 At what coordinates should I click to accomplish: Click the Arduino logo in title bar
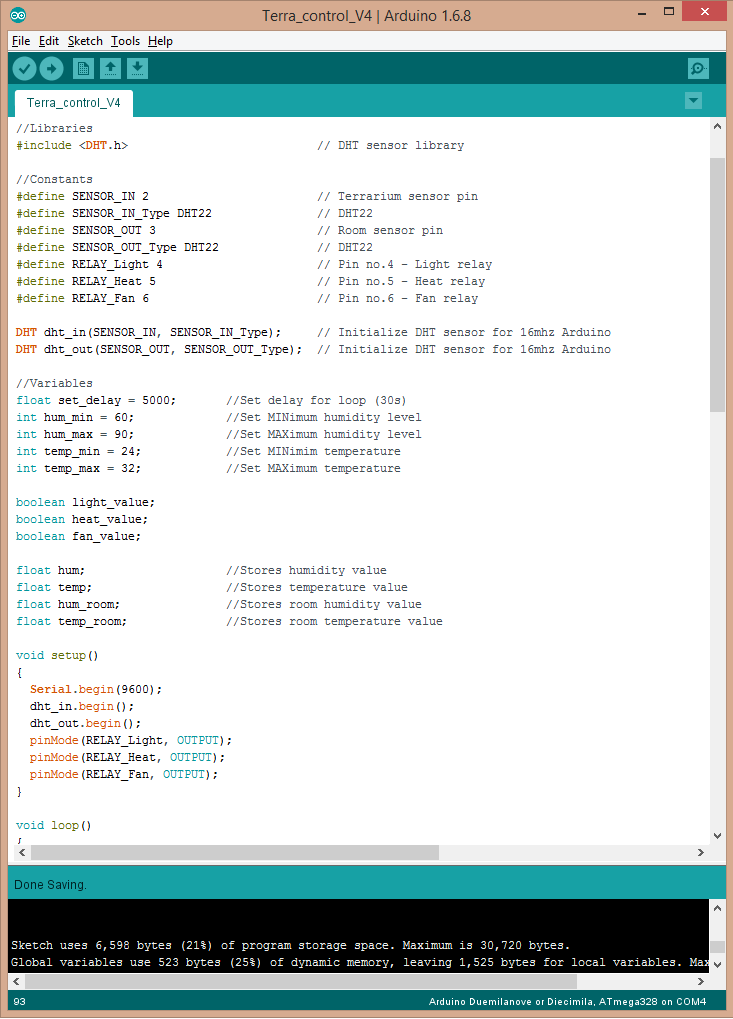pyautogui.click(x=18, y=15)
